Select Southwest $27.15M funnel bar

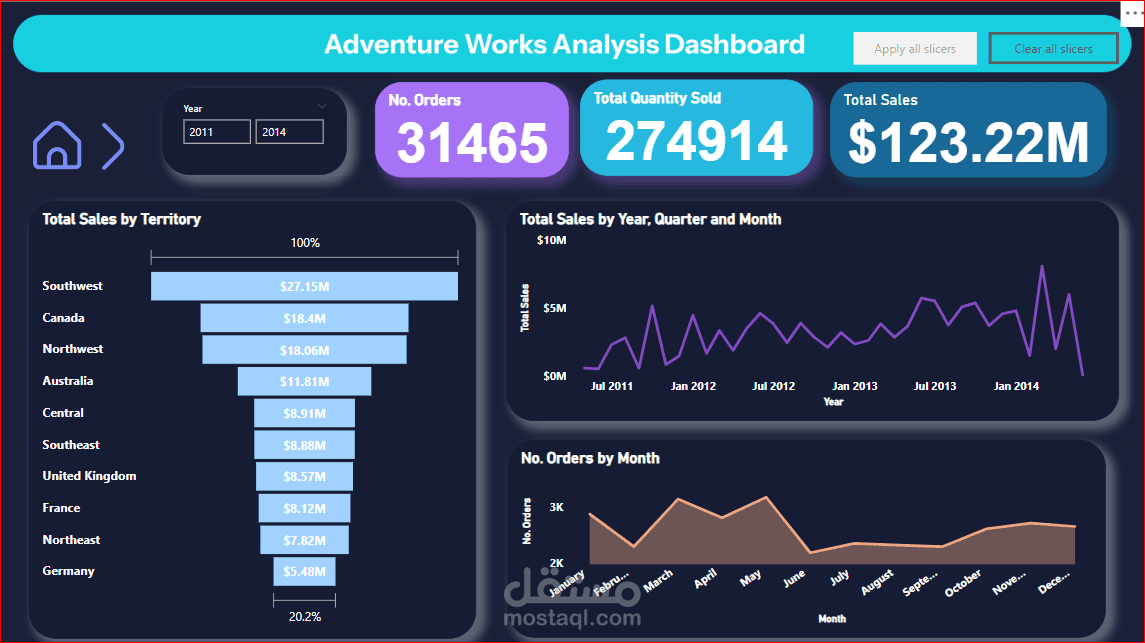(305, 286)
